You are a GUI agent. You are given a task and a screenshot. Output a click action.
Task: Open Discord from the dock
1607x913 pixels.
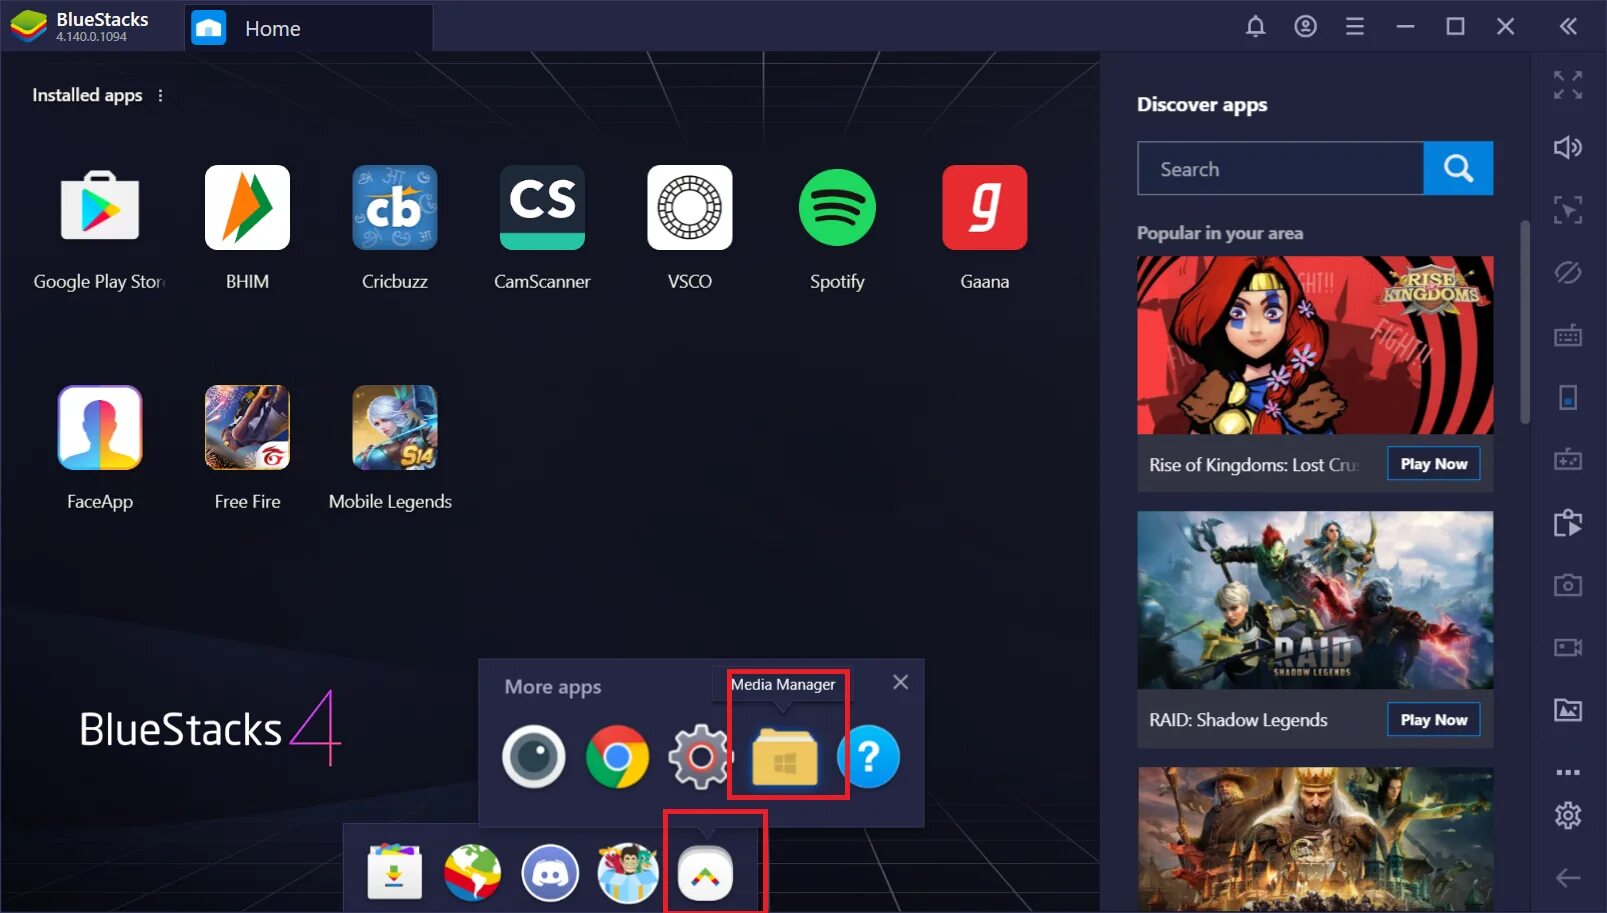click(550, 873)
